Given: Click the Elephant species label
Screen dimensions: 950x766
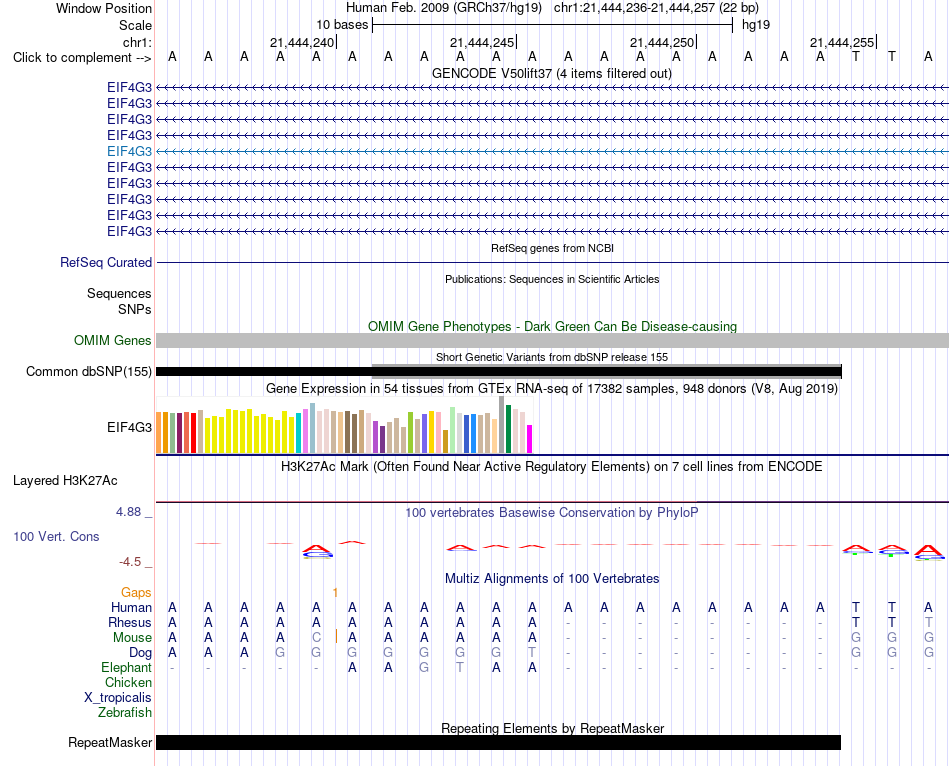Looking at the screenshot, I should [x=126, y=667].
